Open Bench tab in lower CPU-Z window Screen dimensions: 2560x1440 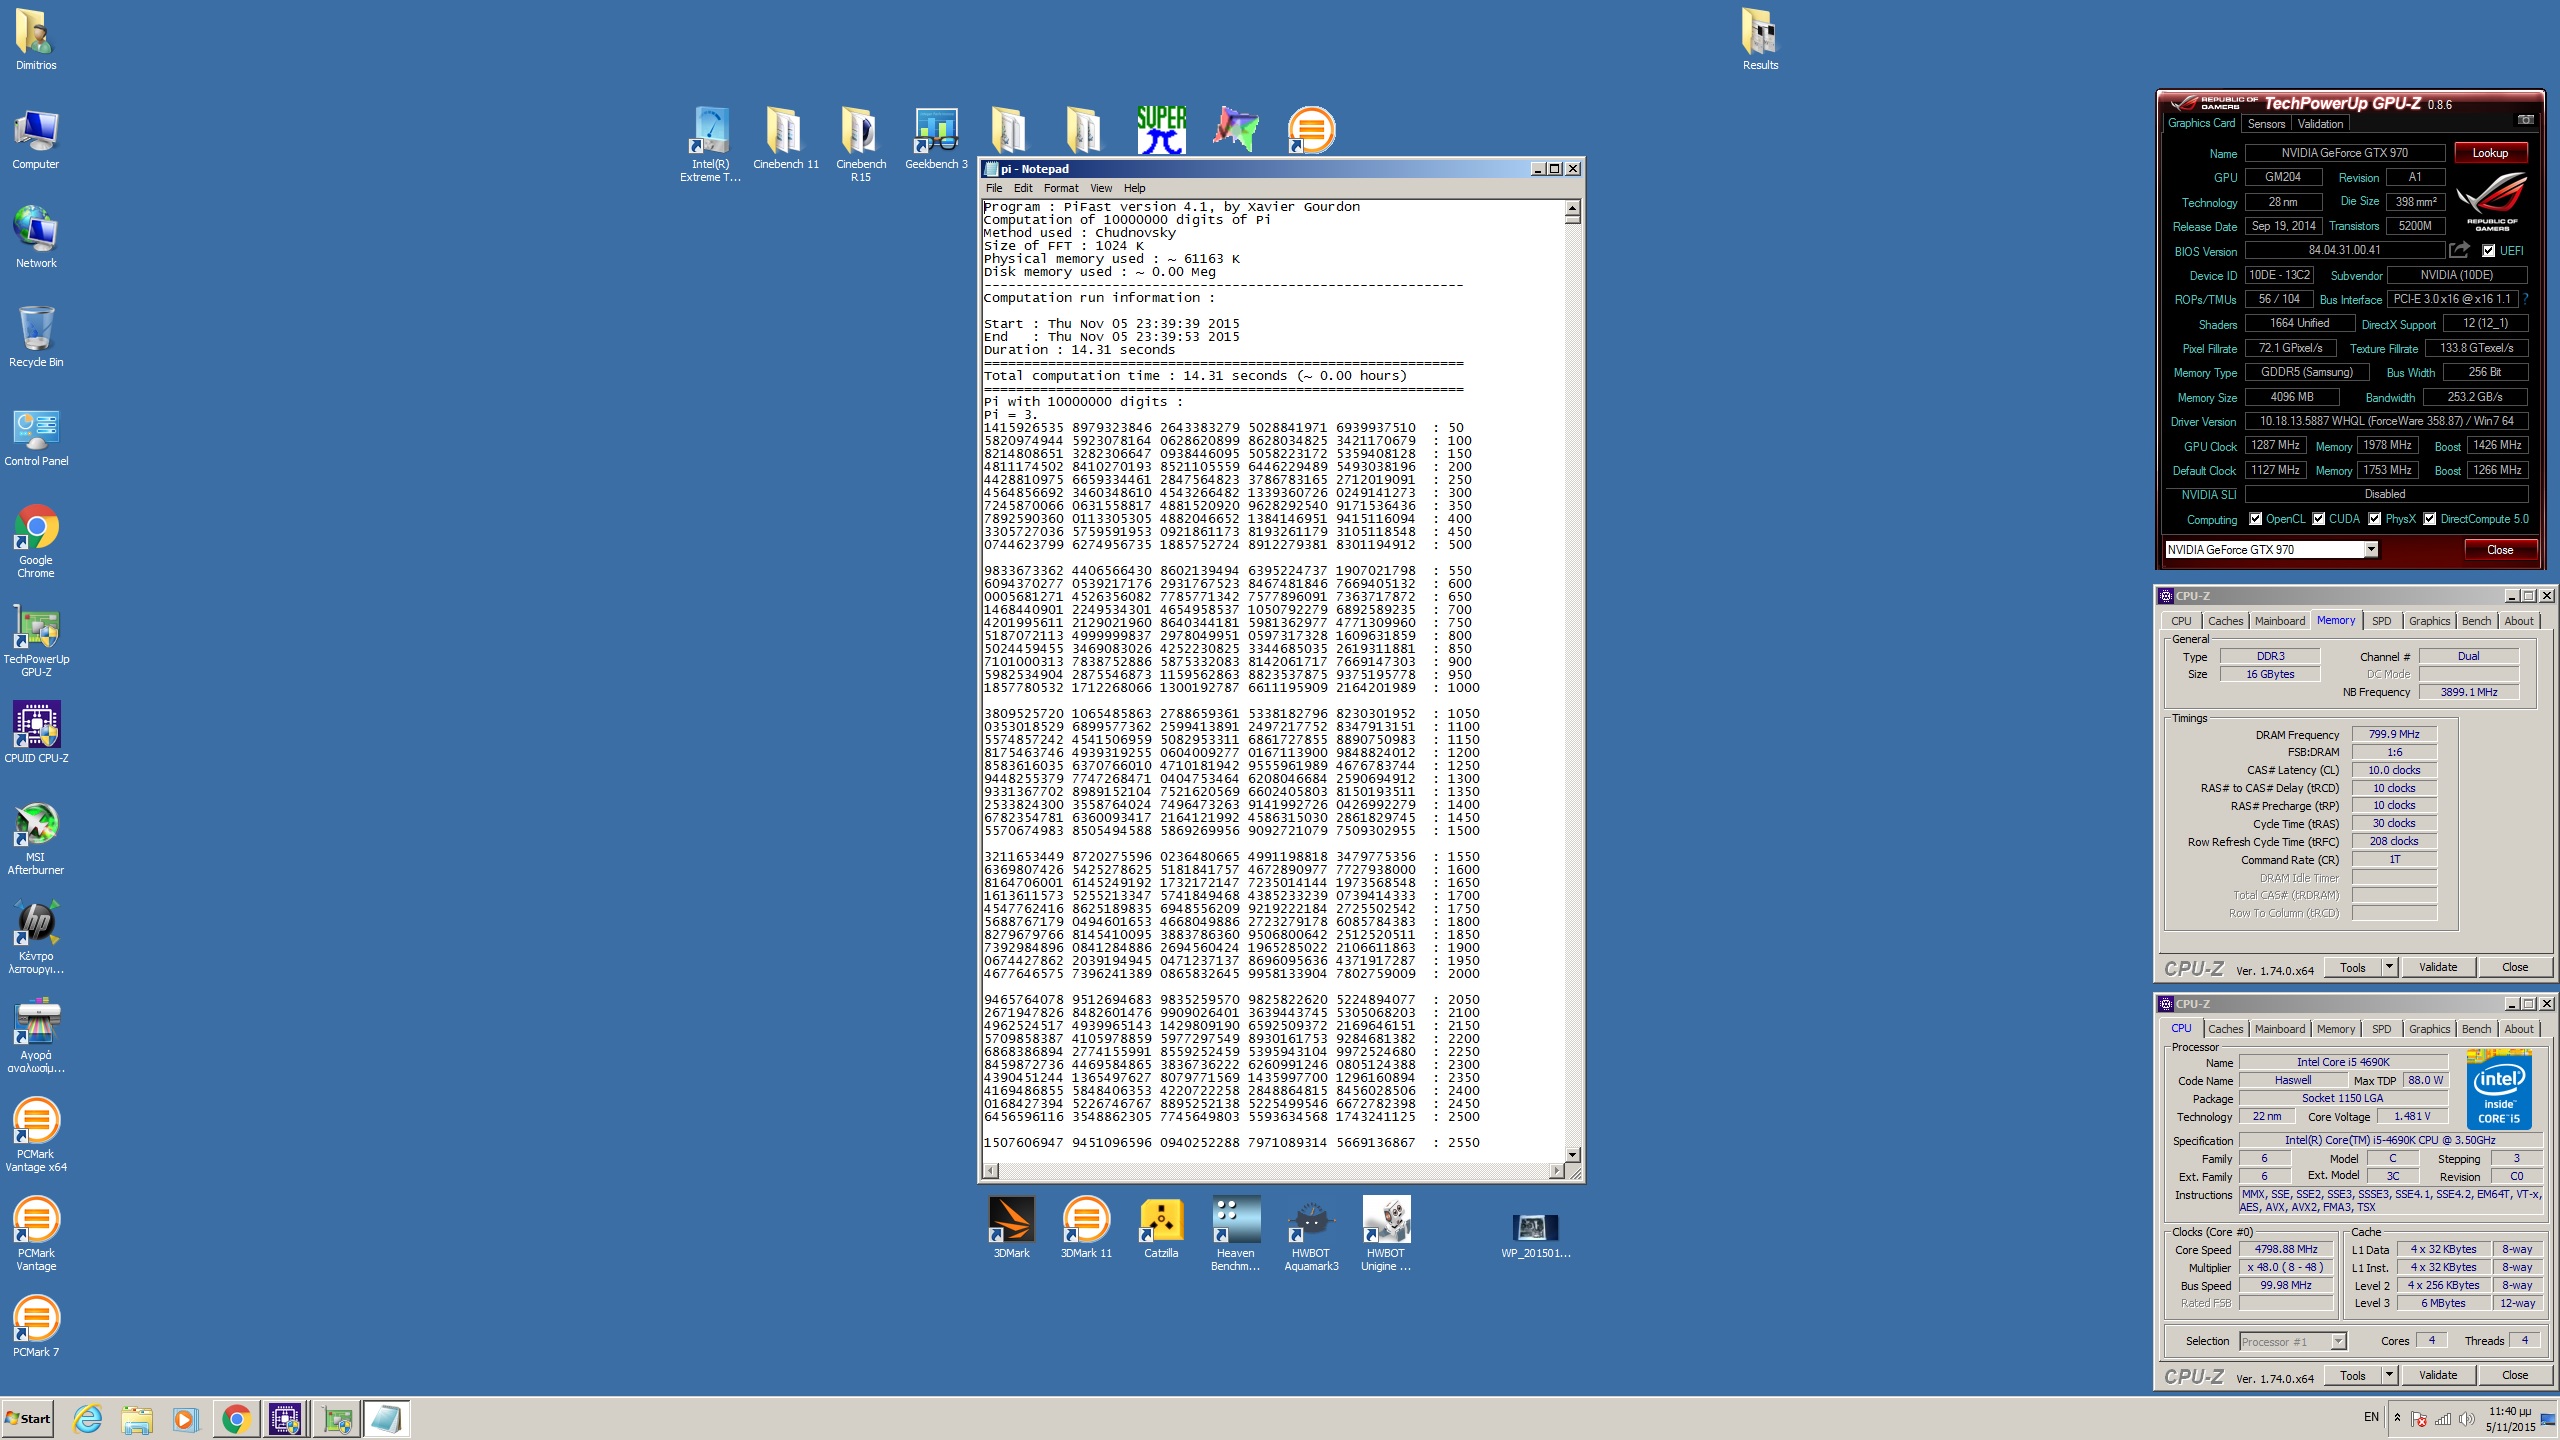pos(2476,1029)
